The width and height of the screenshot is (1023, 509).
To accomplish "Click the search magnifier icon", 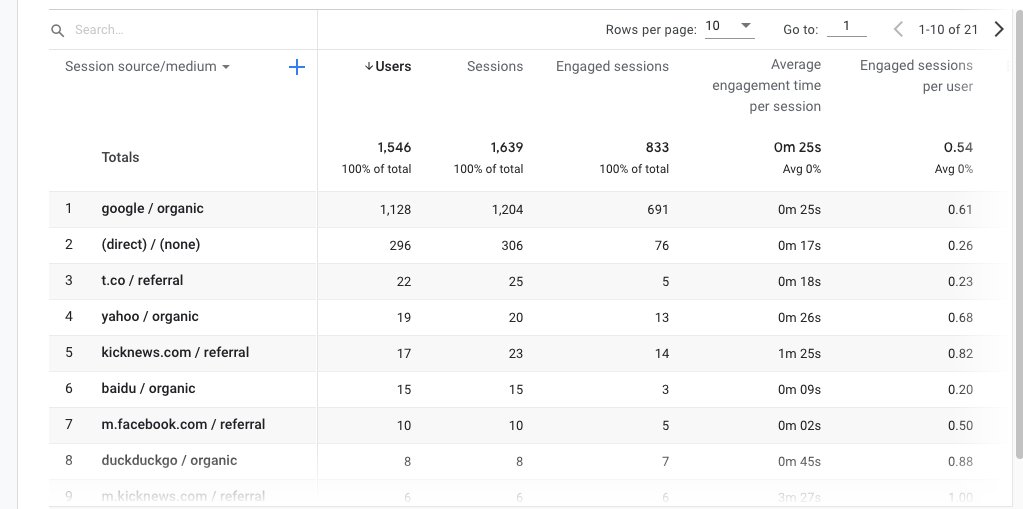I will pyautogui.click(x=58, y=30).
